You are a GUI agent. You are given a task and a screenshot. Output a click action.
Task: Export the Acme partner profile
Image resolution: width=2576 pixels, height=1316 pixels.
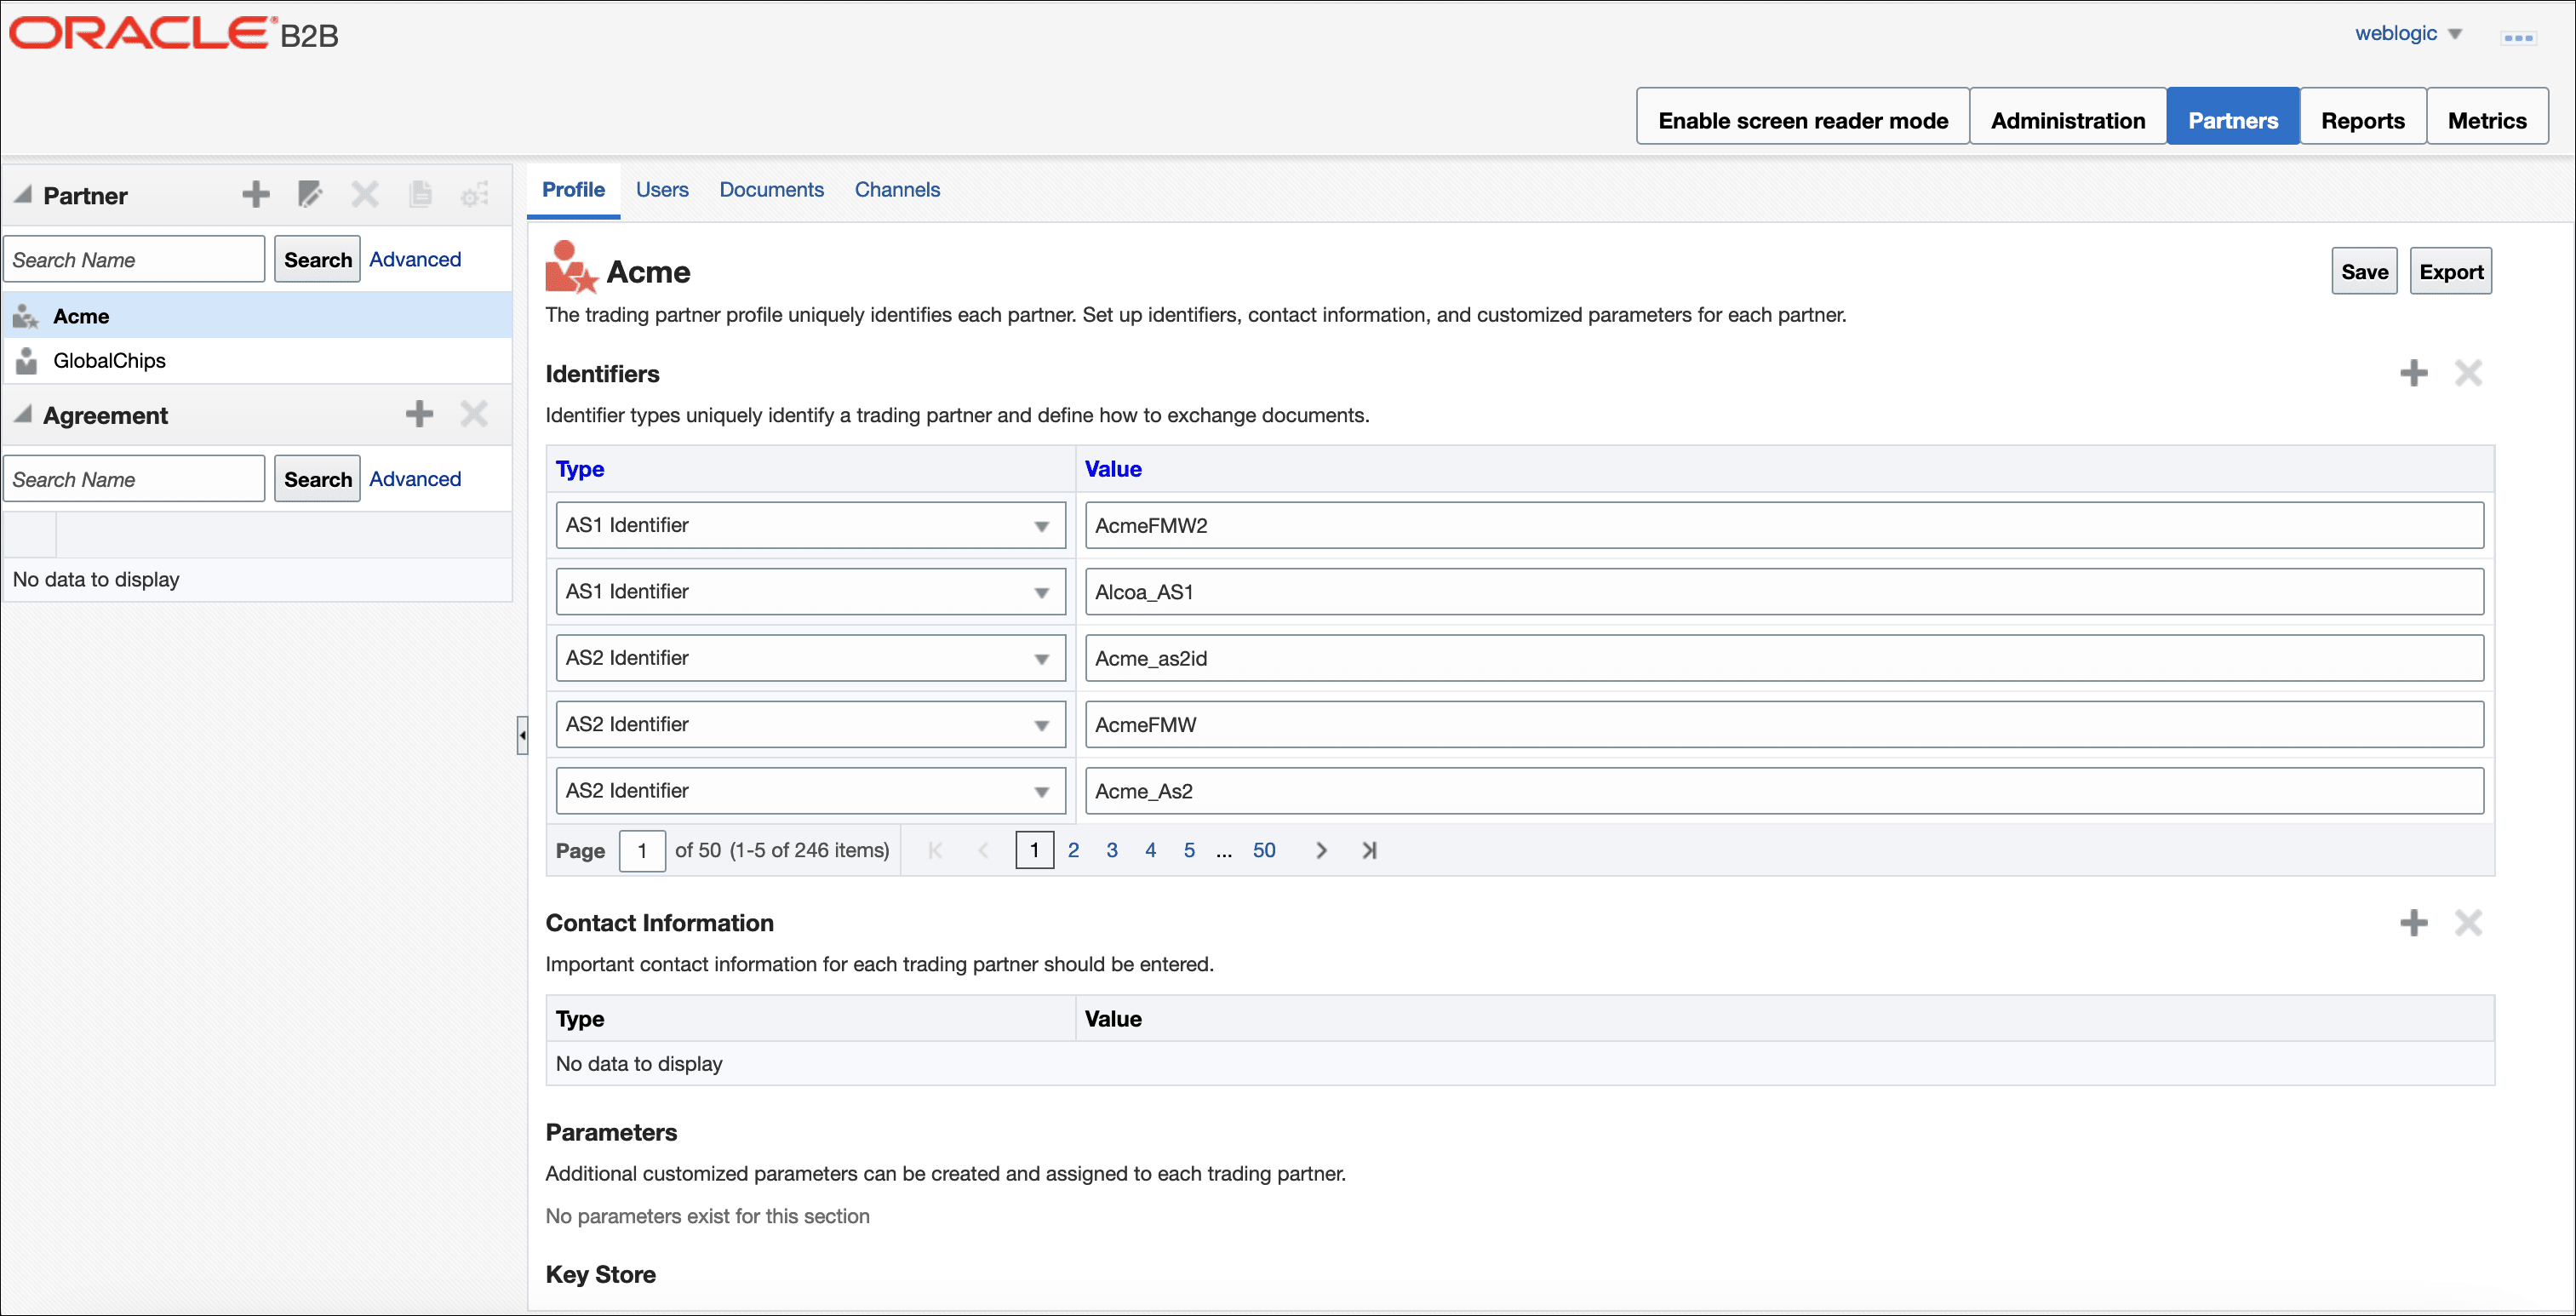click(2451, 271)
